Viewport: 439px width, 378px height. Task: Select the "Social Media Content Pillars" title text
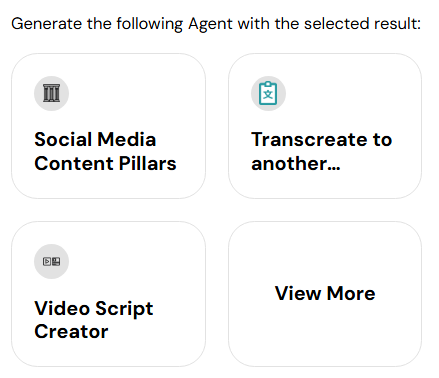pos(105,151)
